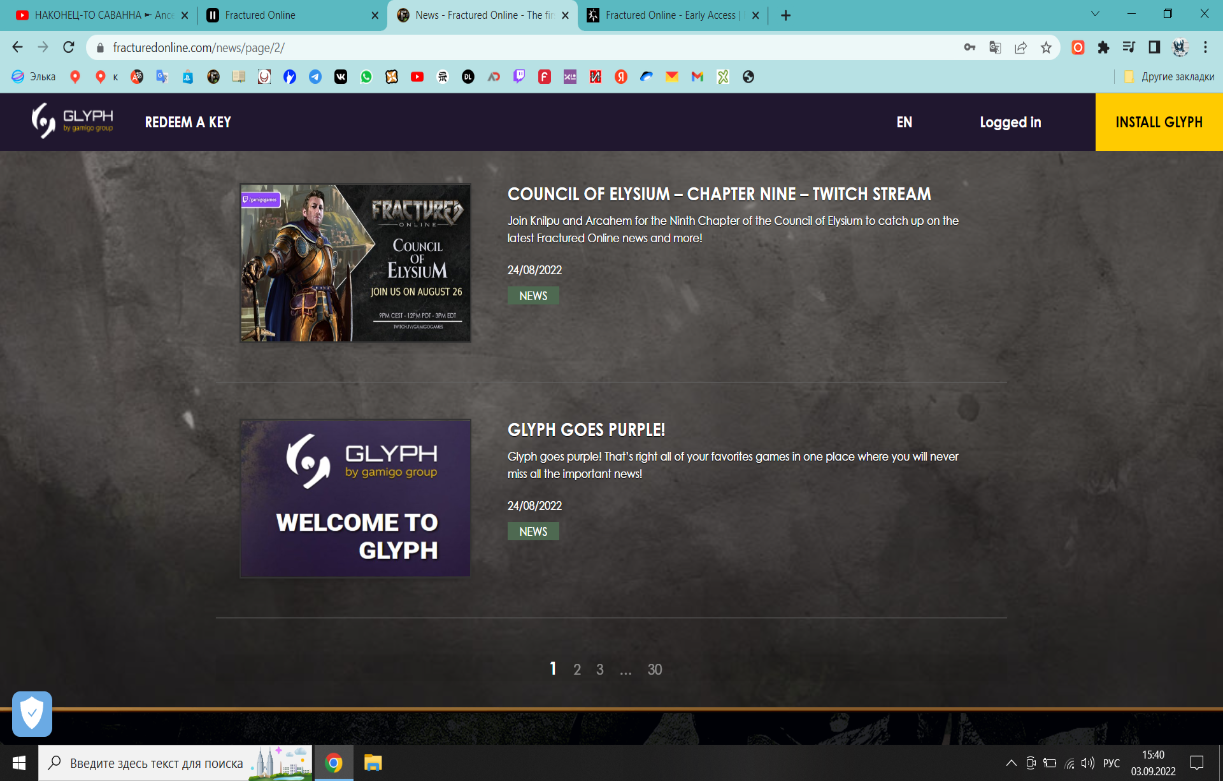
Task: View site information via the padlock
Action: [100, 47]
